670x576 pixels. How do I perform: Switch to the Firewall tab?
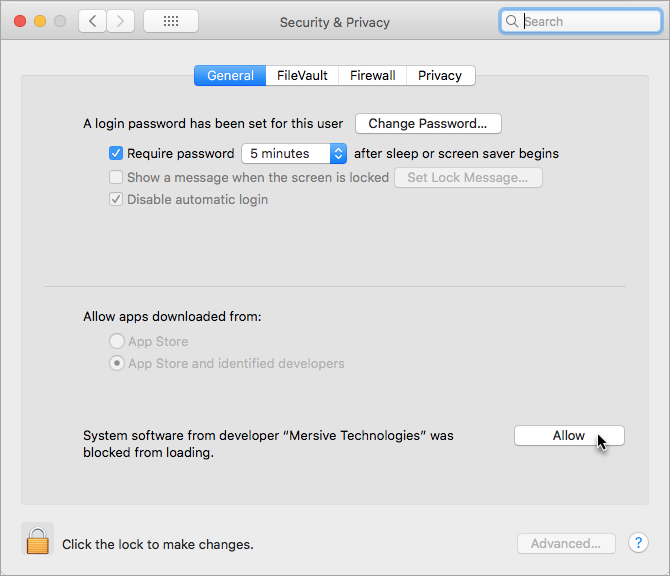pyautogui.click(x=373, y=76)
